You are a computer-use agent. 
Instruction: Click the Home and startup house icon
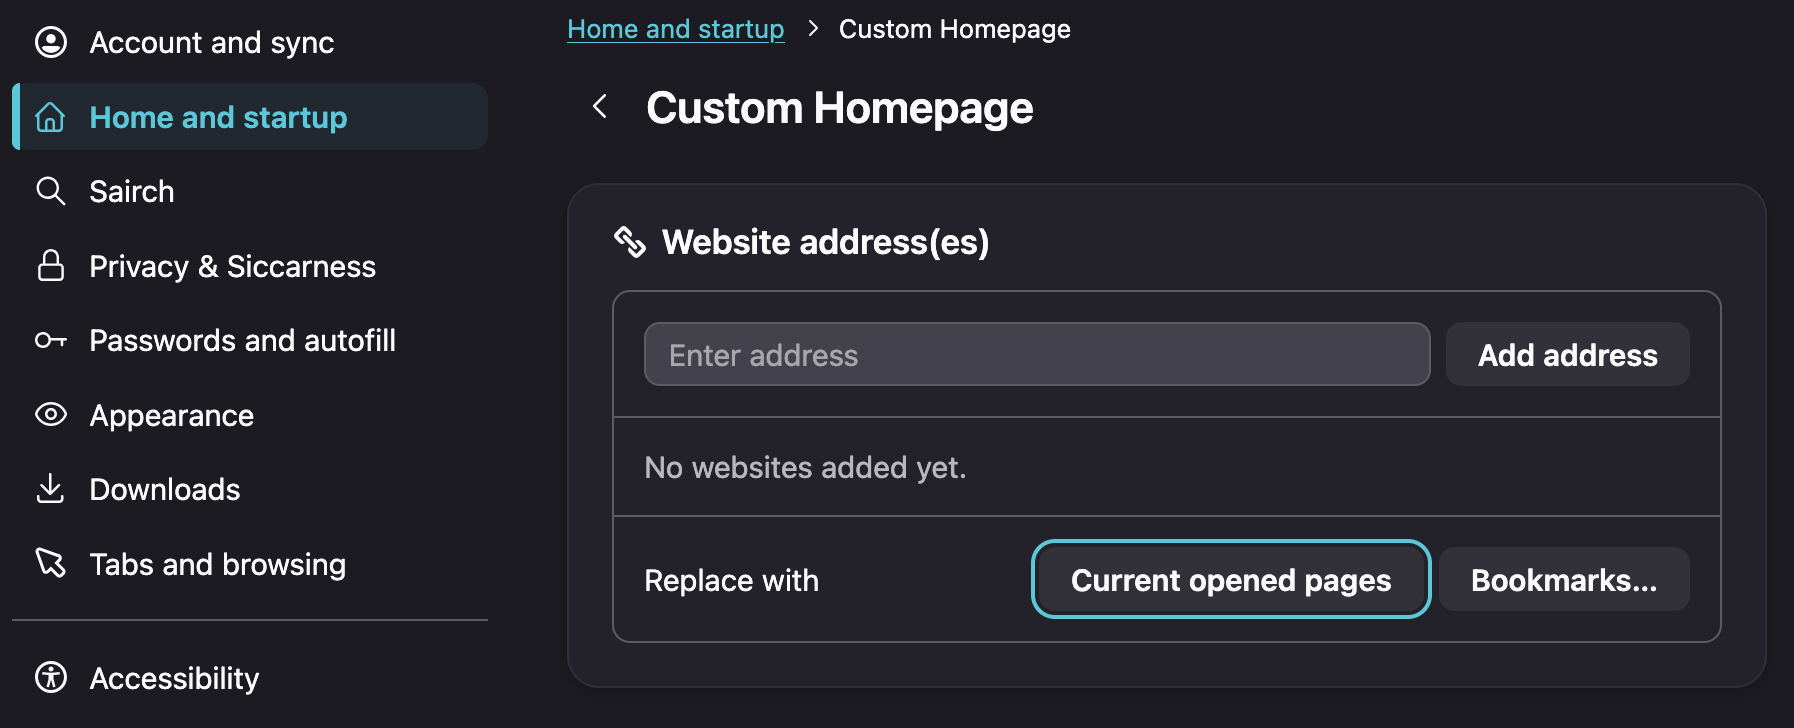click(x=51, y=117)
